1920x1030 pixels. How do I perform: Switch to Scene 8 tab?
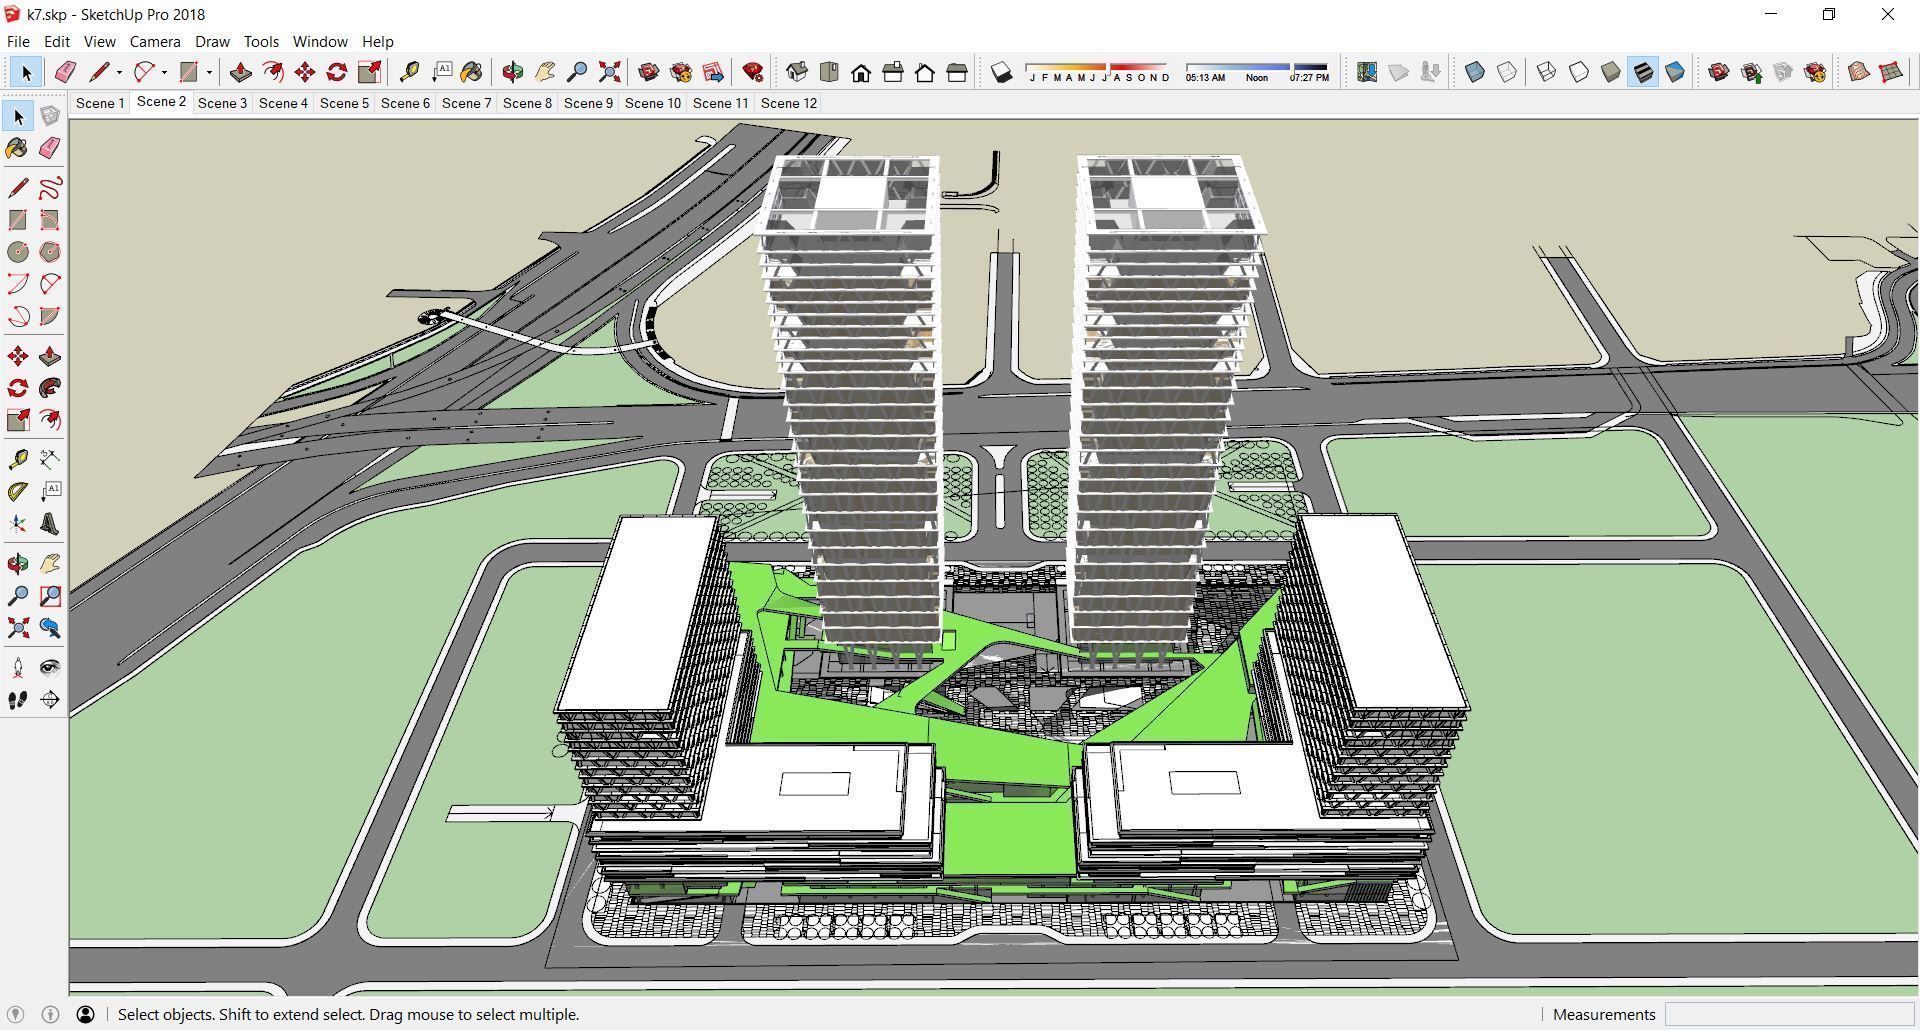point(527,103)
